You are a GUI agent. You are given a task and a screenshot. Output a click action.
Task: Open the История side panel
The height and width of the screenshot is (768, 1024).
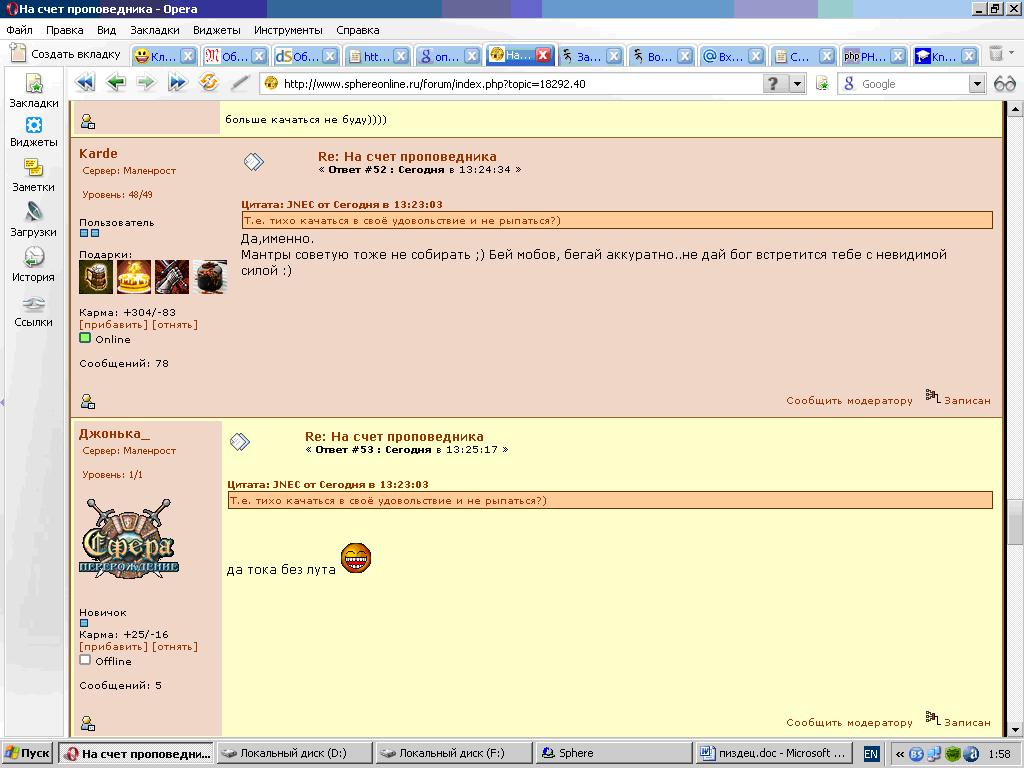point(34,265)
